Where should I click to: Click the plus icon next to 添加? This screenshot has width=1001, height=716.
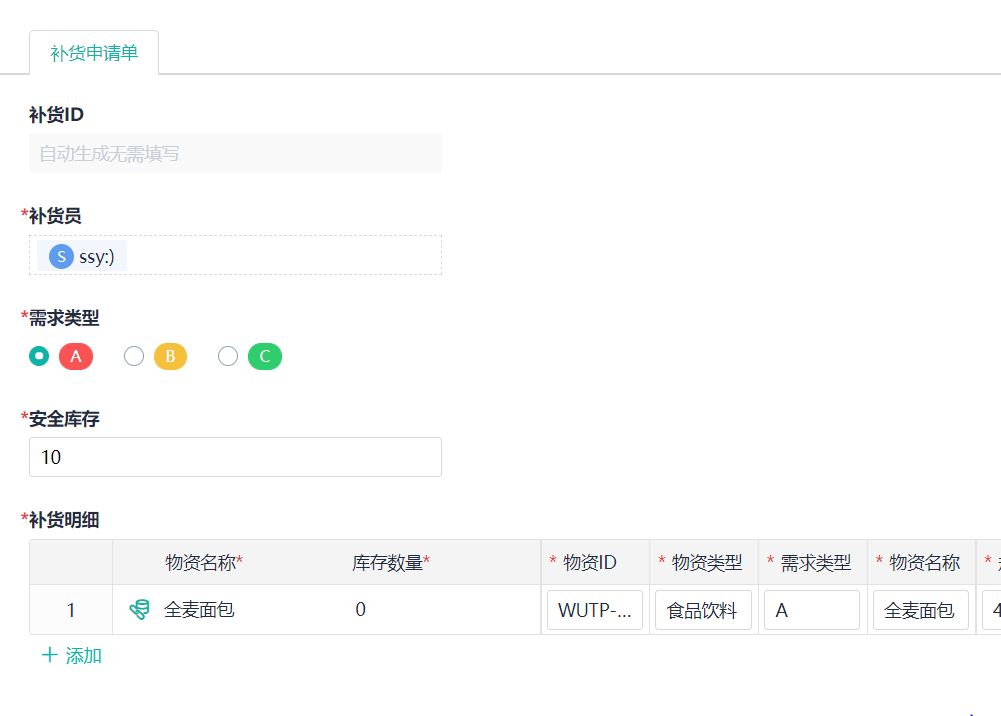click(x=49, y=656)
